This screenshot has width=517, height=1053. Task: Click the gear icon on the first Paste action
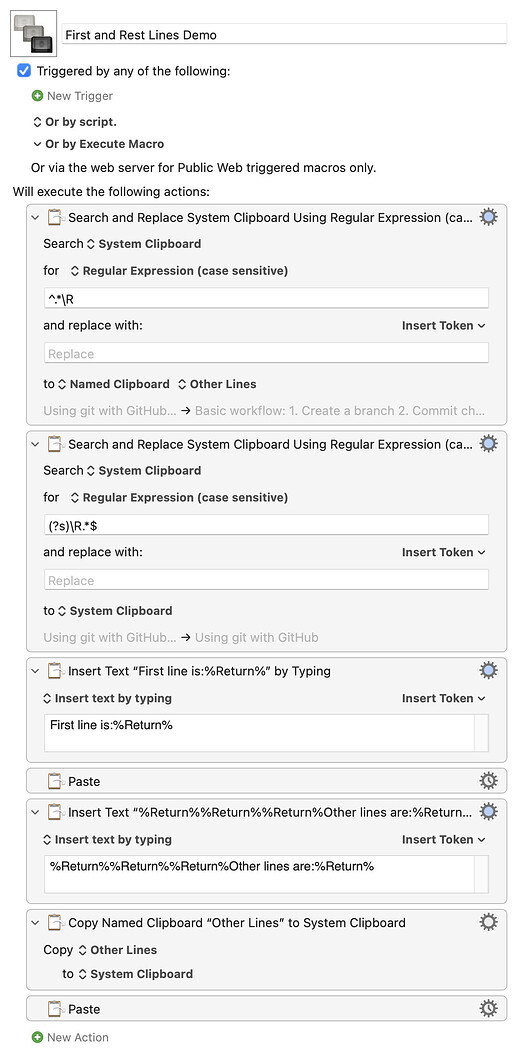coord(488,781)
